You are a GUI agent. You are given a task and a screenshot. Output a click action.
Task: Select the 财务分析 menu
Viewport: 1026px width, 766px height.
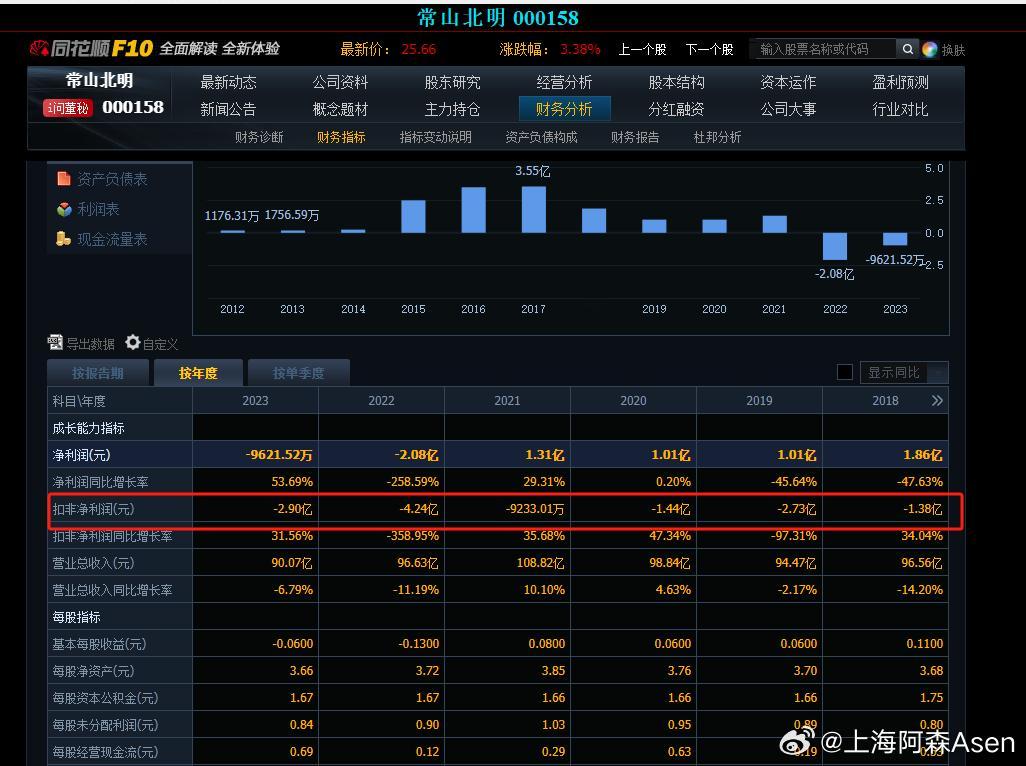(x=564, y=109)
